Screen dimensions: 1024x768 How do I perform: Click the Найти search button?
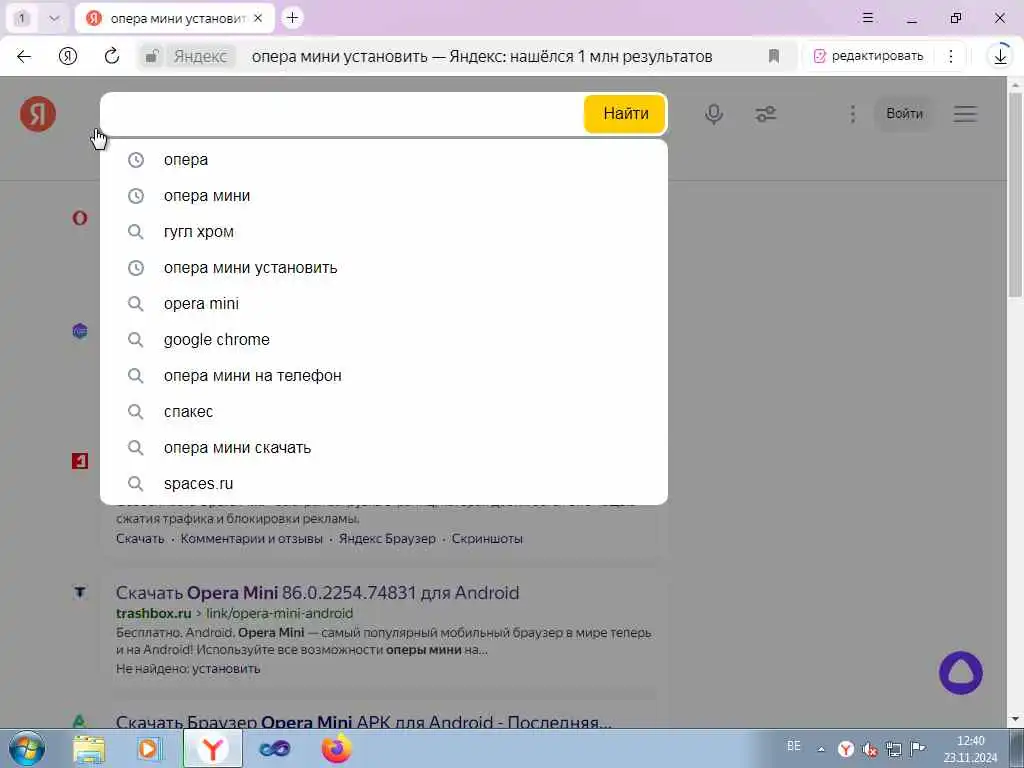click(625, 114)
